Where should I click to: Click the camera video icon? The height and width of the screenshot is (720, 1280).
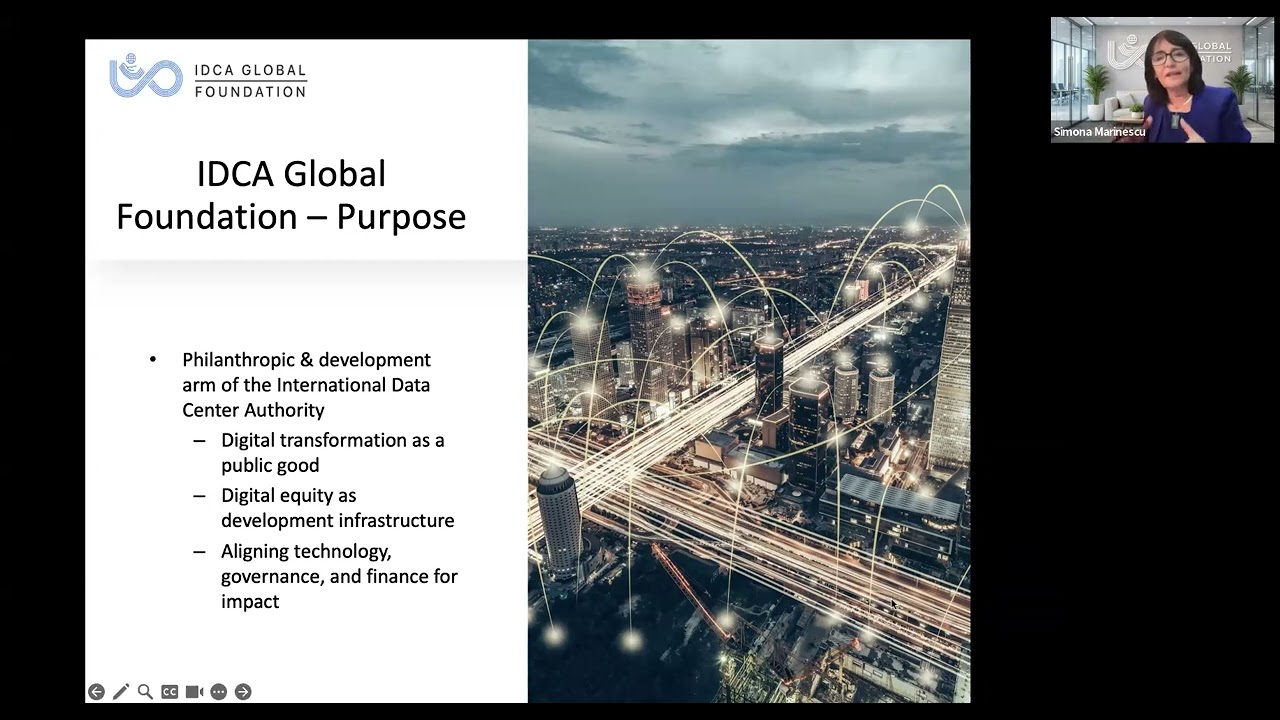[x=194, y=692]
